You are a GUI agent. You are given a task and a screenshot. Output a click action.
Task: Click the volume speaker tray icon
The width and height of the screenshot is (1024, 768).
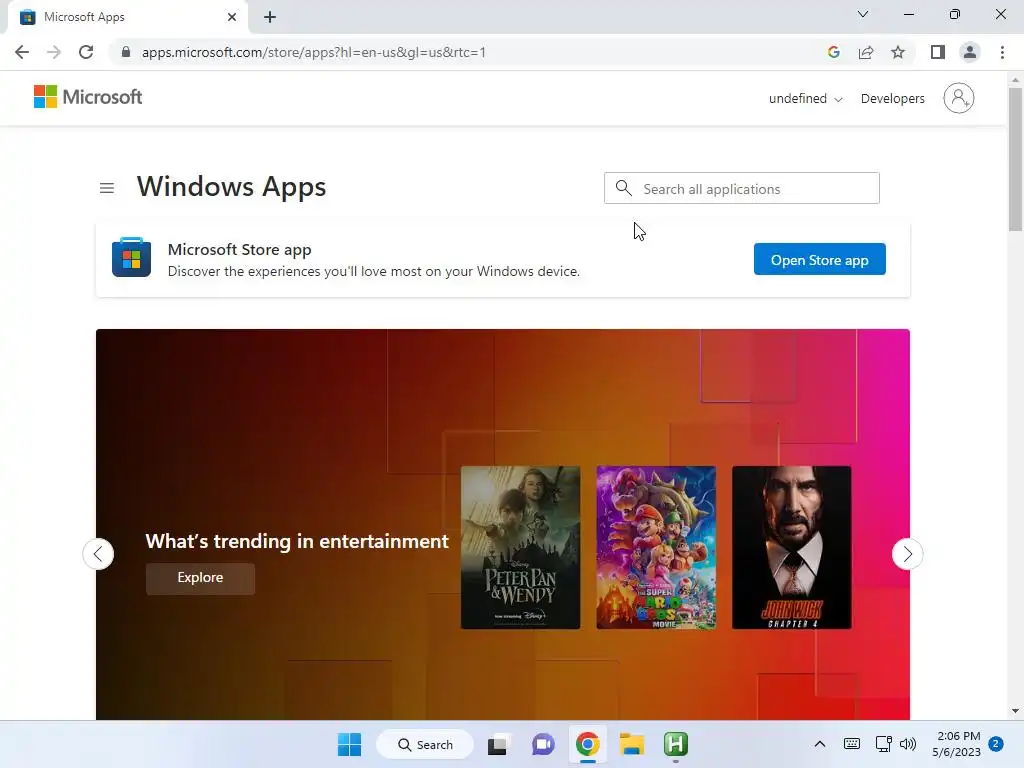(x=908, y=744)
